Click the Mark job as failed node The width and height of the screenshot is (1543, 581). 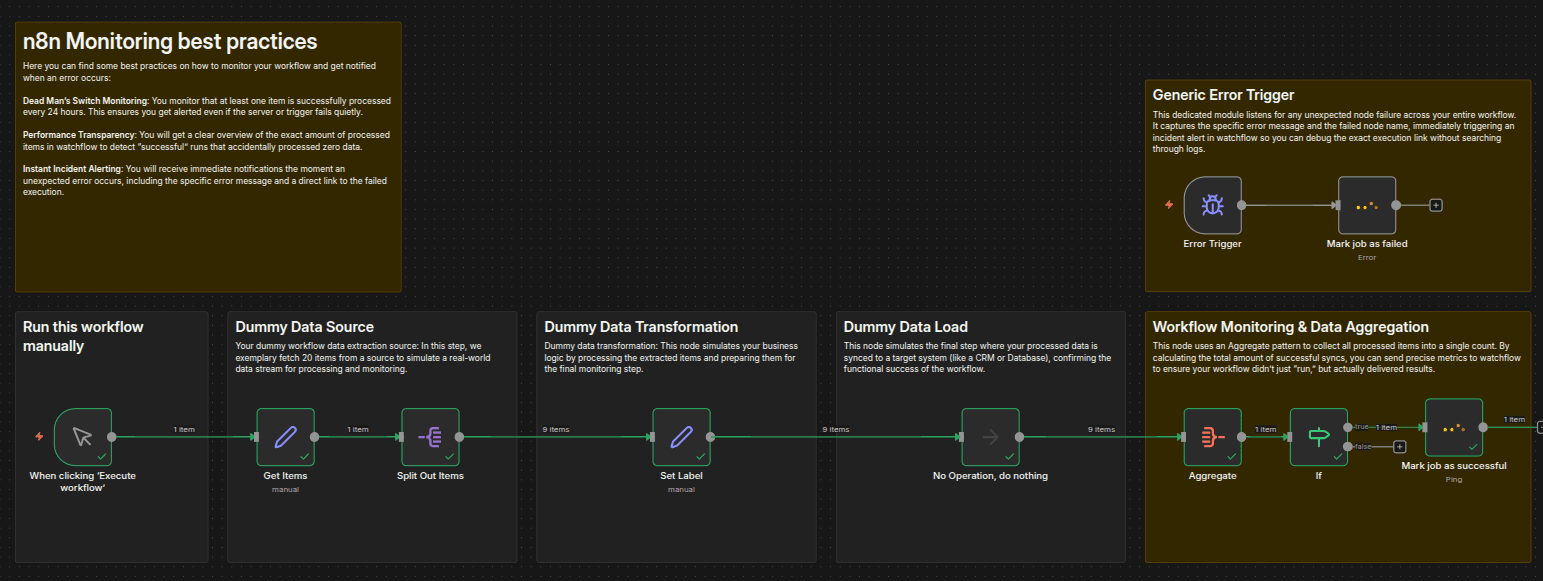point(1367,206)
